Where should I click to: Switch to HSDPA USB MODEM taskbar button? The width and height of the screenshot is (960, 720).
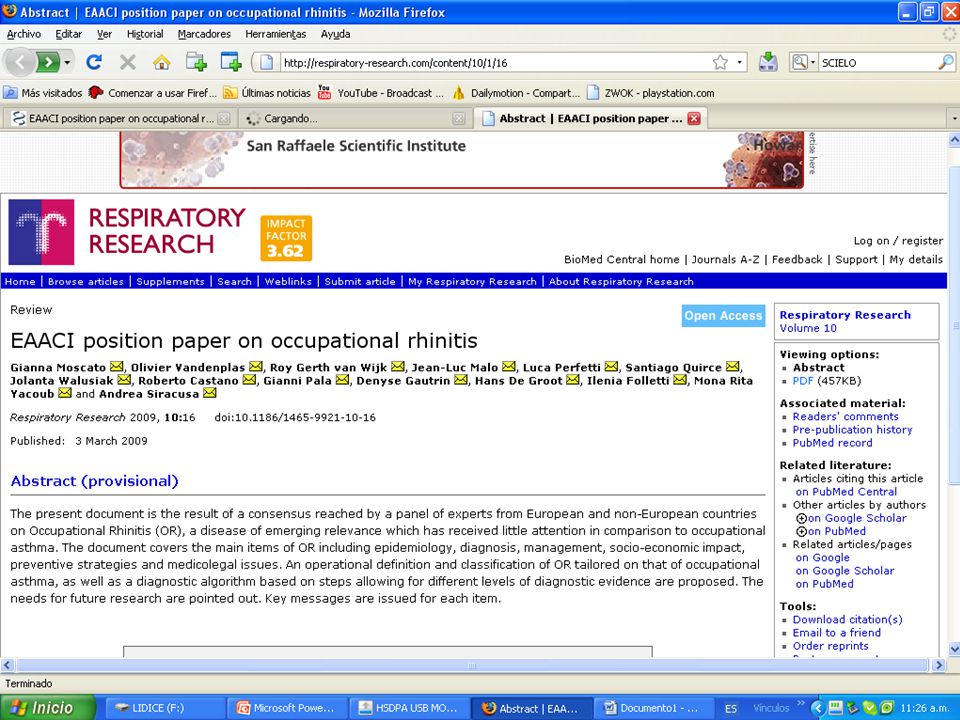(409, 708)
